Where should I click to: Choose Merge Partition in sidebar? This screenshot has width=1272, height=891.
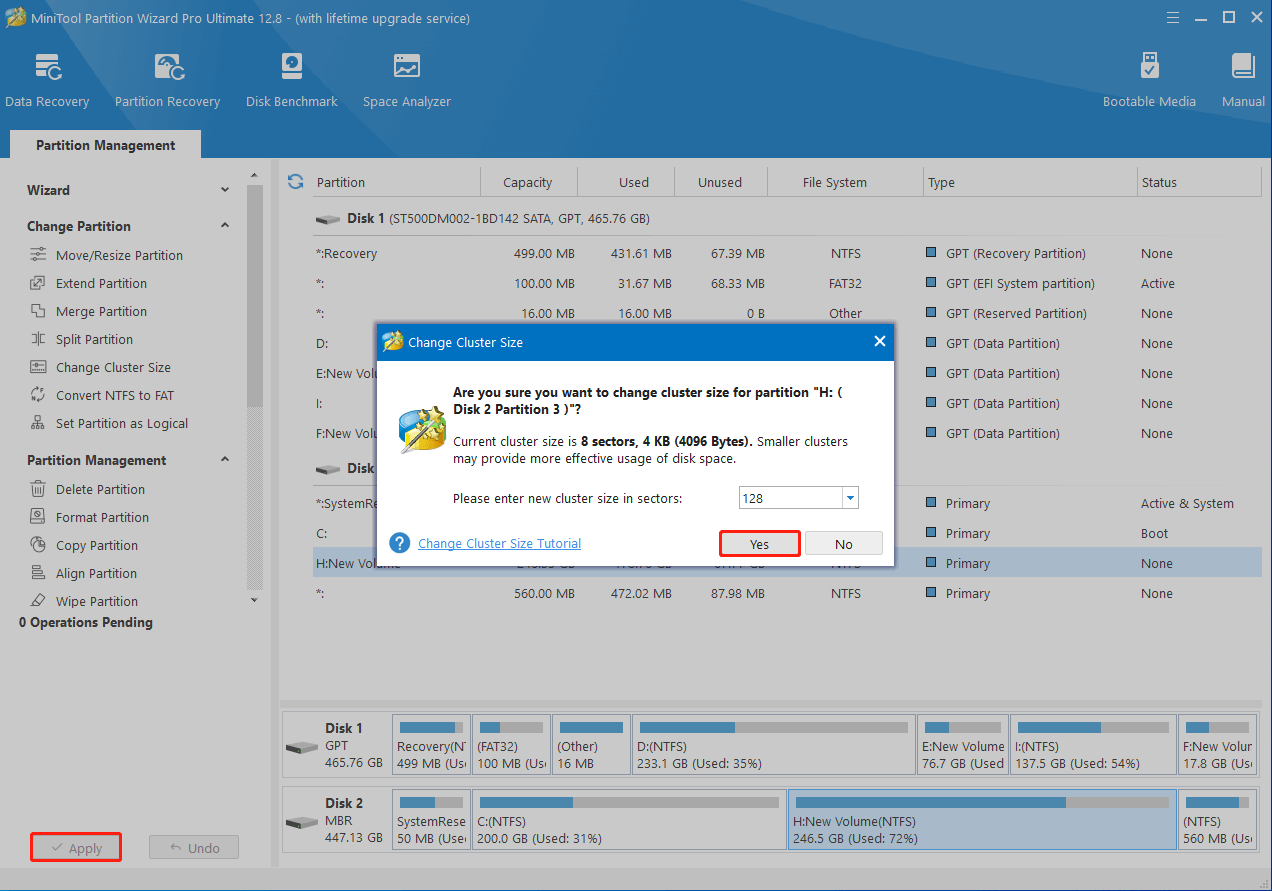click(101, 312)
